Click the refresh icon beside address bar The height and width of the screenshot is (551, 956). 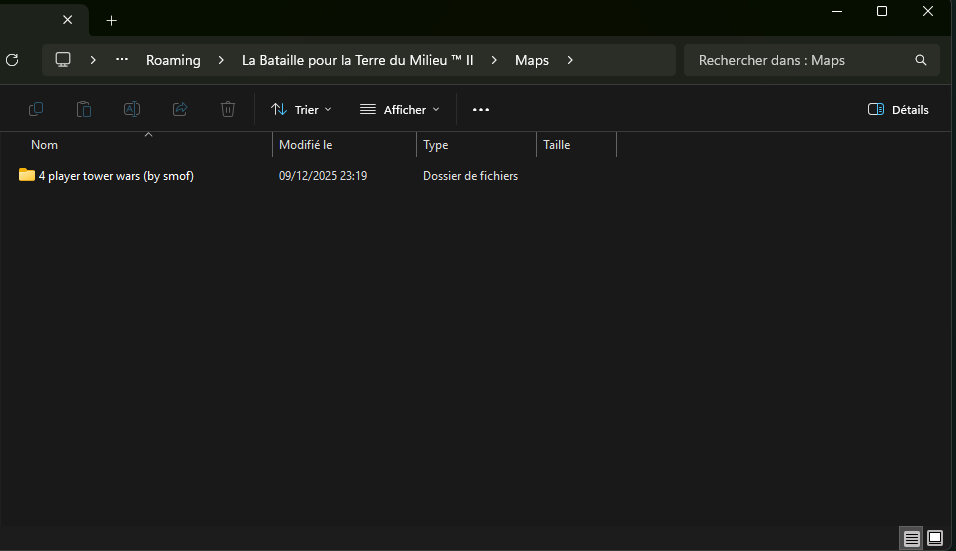coord(12,60)
